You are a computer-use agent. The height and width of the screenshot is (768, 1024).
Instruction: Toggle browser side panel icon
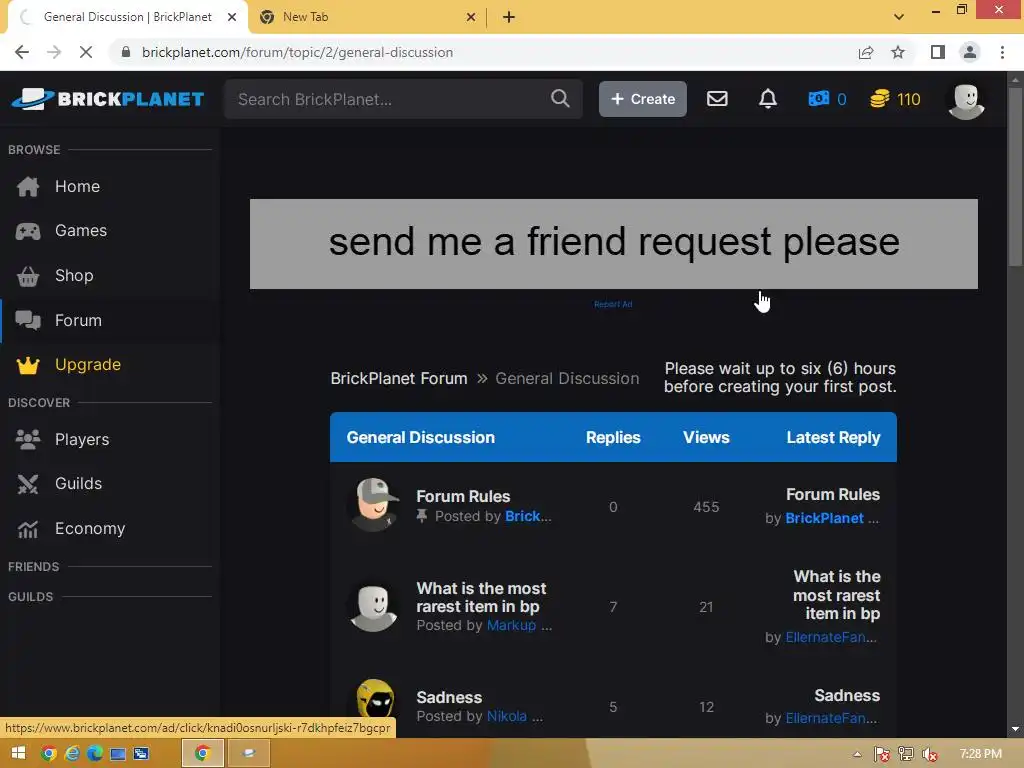(938, 52)
